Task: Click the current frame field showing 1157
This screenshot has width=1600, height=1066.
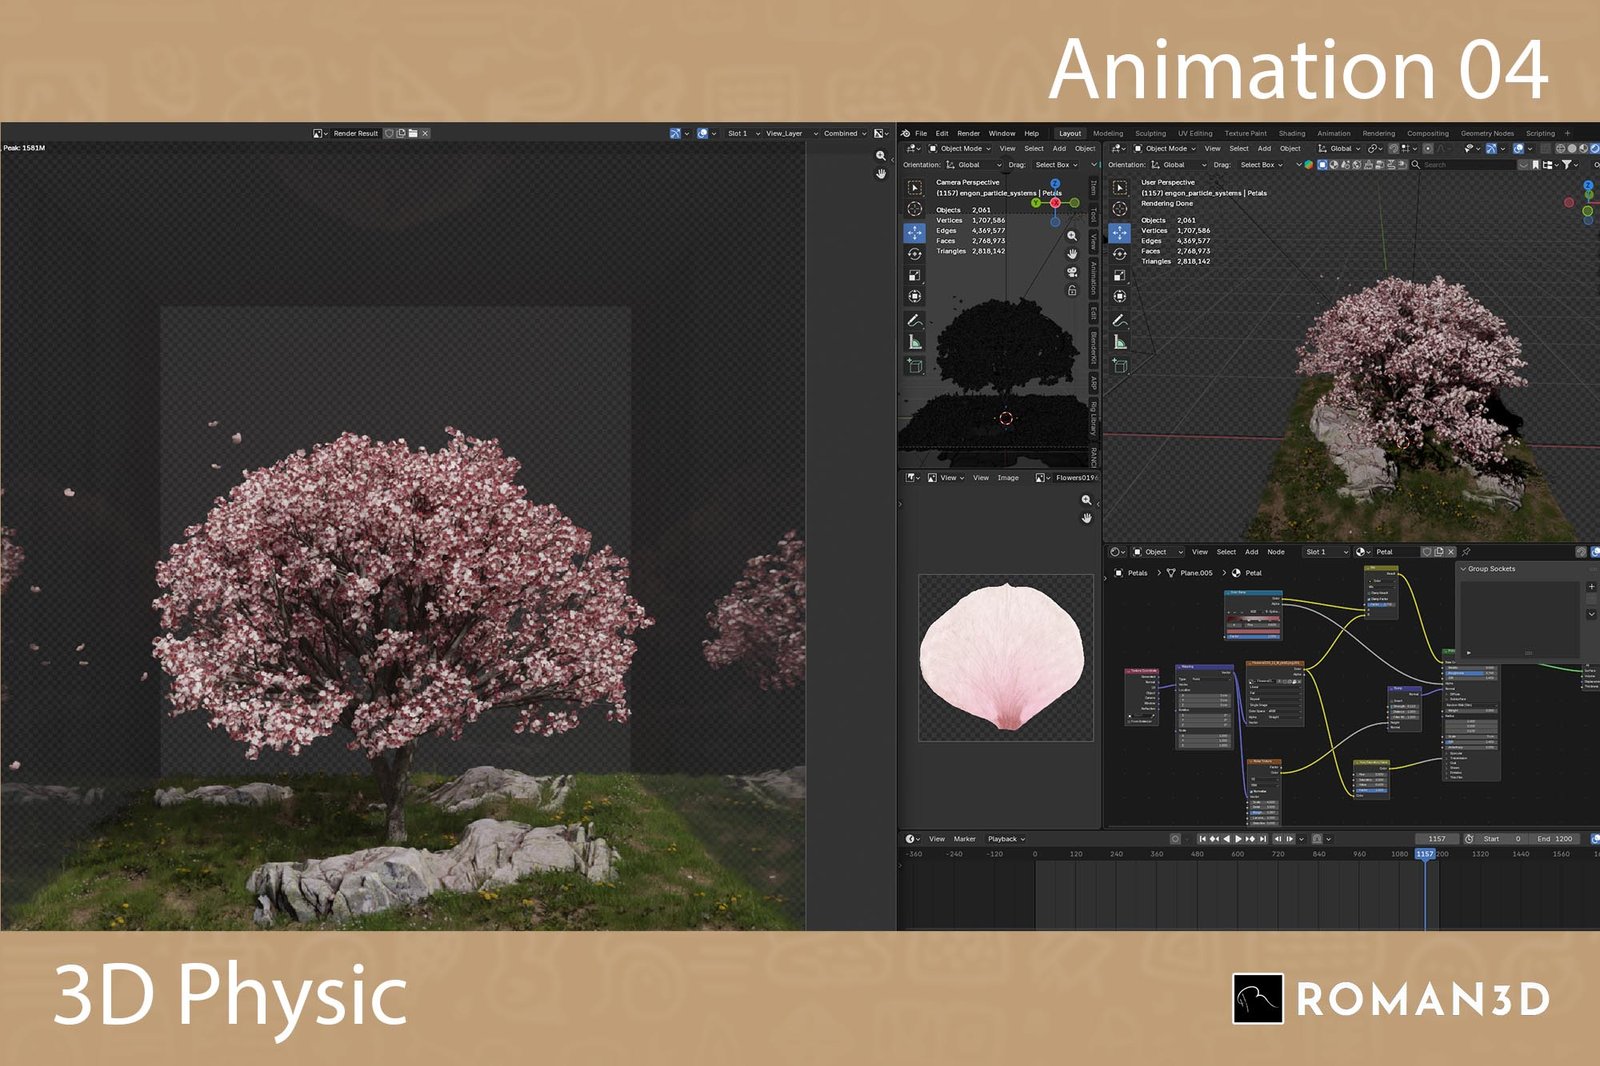Action: (x=1436, y=839)
